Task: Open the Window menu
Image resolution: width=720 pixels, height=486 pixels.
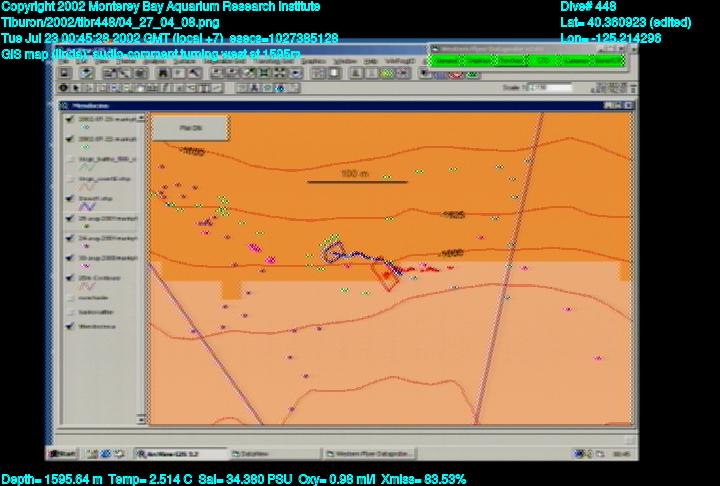Action: point(346,60)
